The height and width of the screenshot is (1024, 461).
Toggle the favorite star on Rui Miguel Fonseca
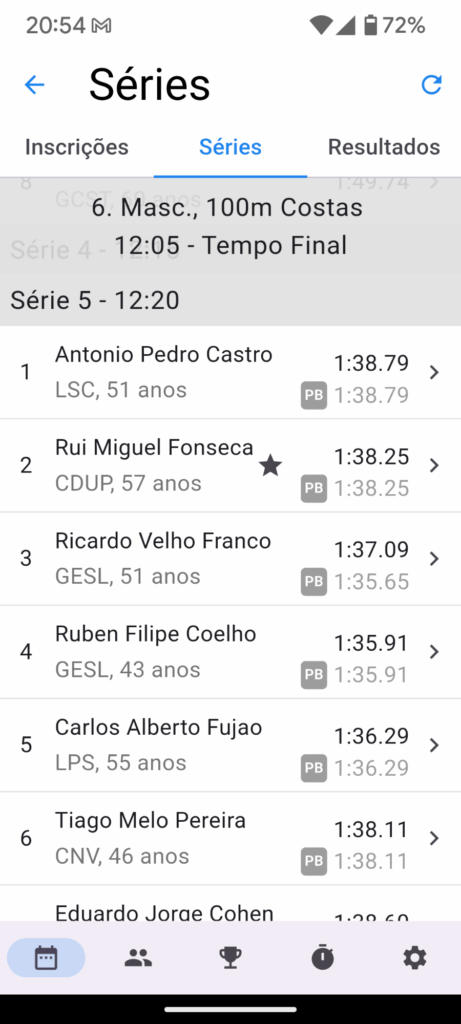[x=270, y=466]
